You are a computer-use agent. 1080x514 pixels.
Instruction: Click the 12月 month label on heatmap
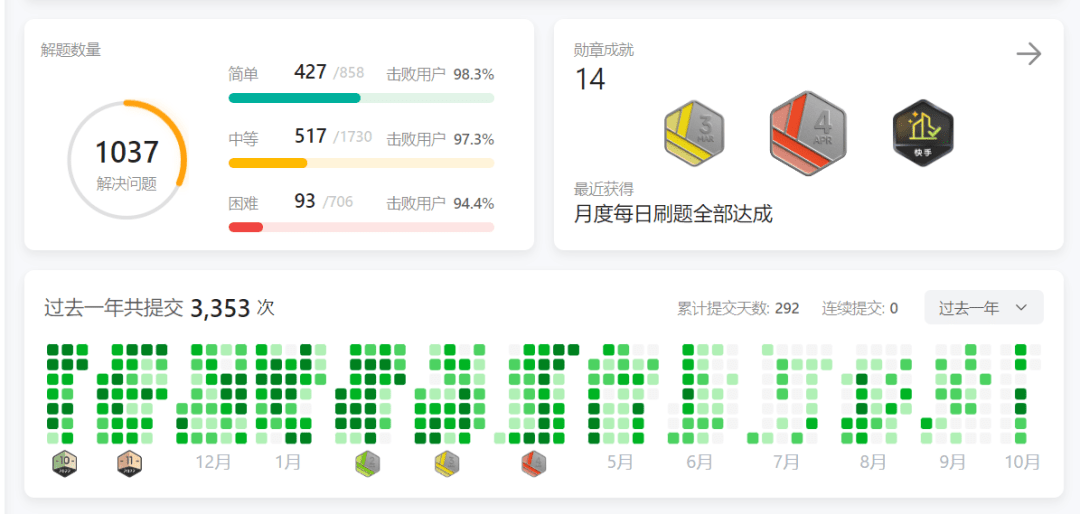213,462
